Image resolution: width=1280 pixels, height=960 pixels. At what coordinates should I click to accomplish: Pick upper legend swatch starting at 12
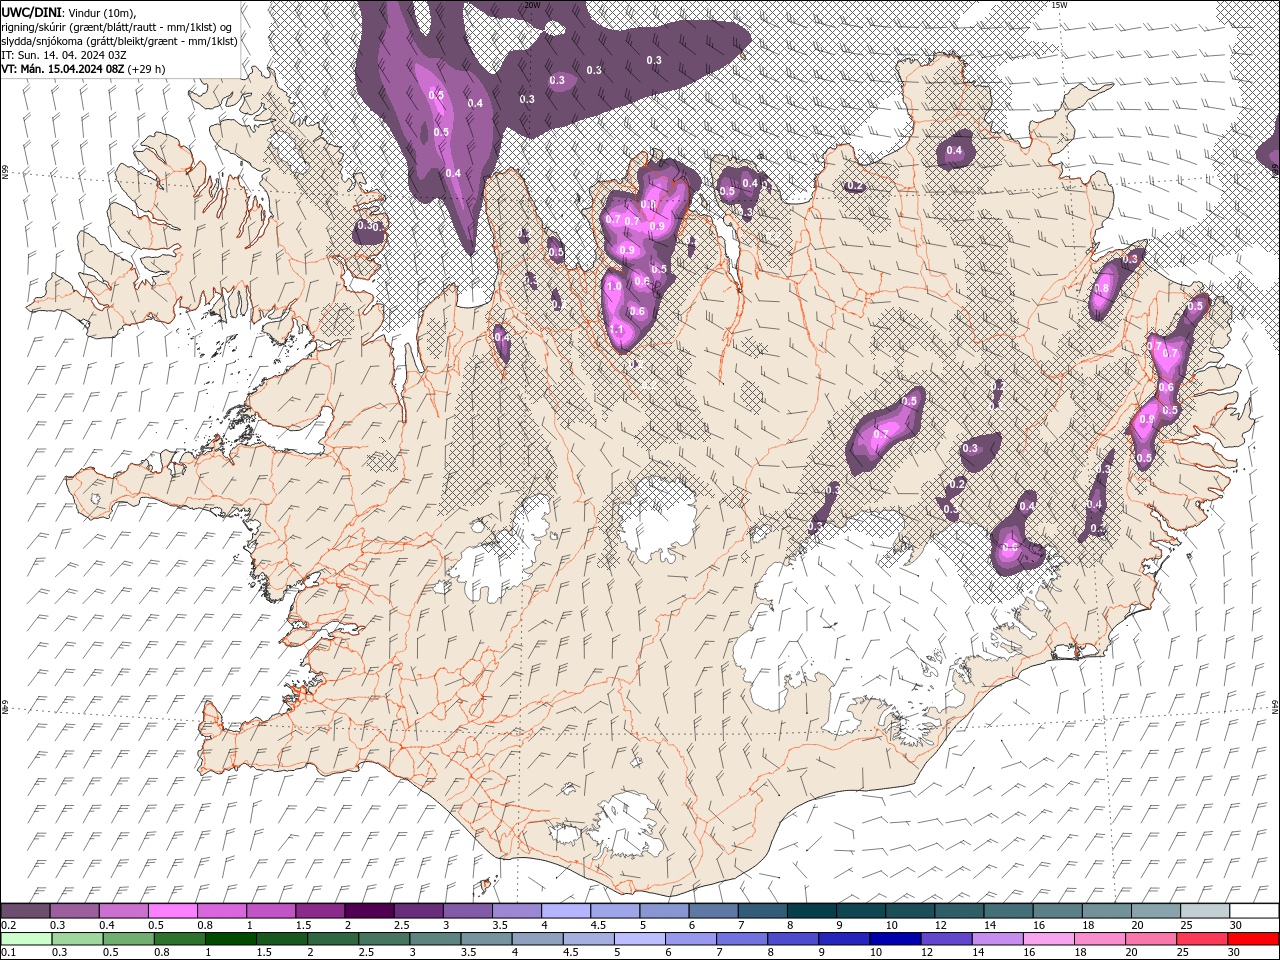click(x=959, y=911)
